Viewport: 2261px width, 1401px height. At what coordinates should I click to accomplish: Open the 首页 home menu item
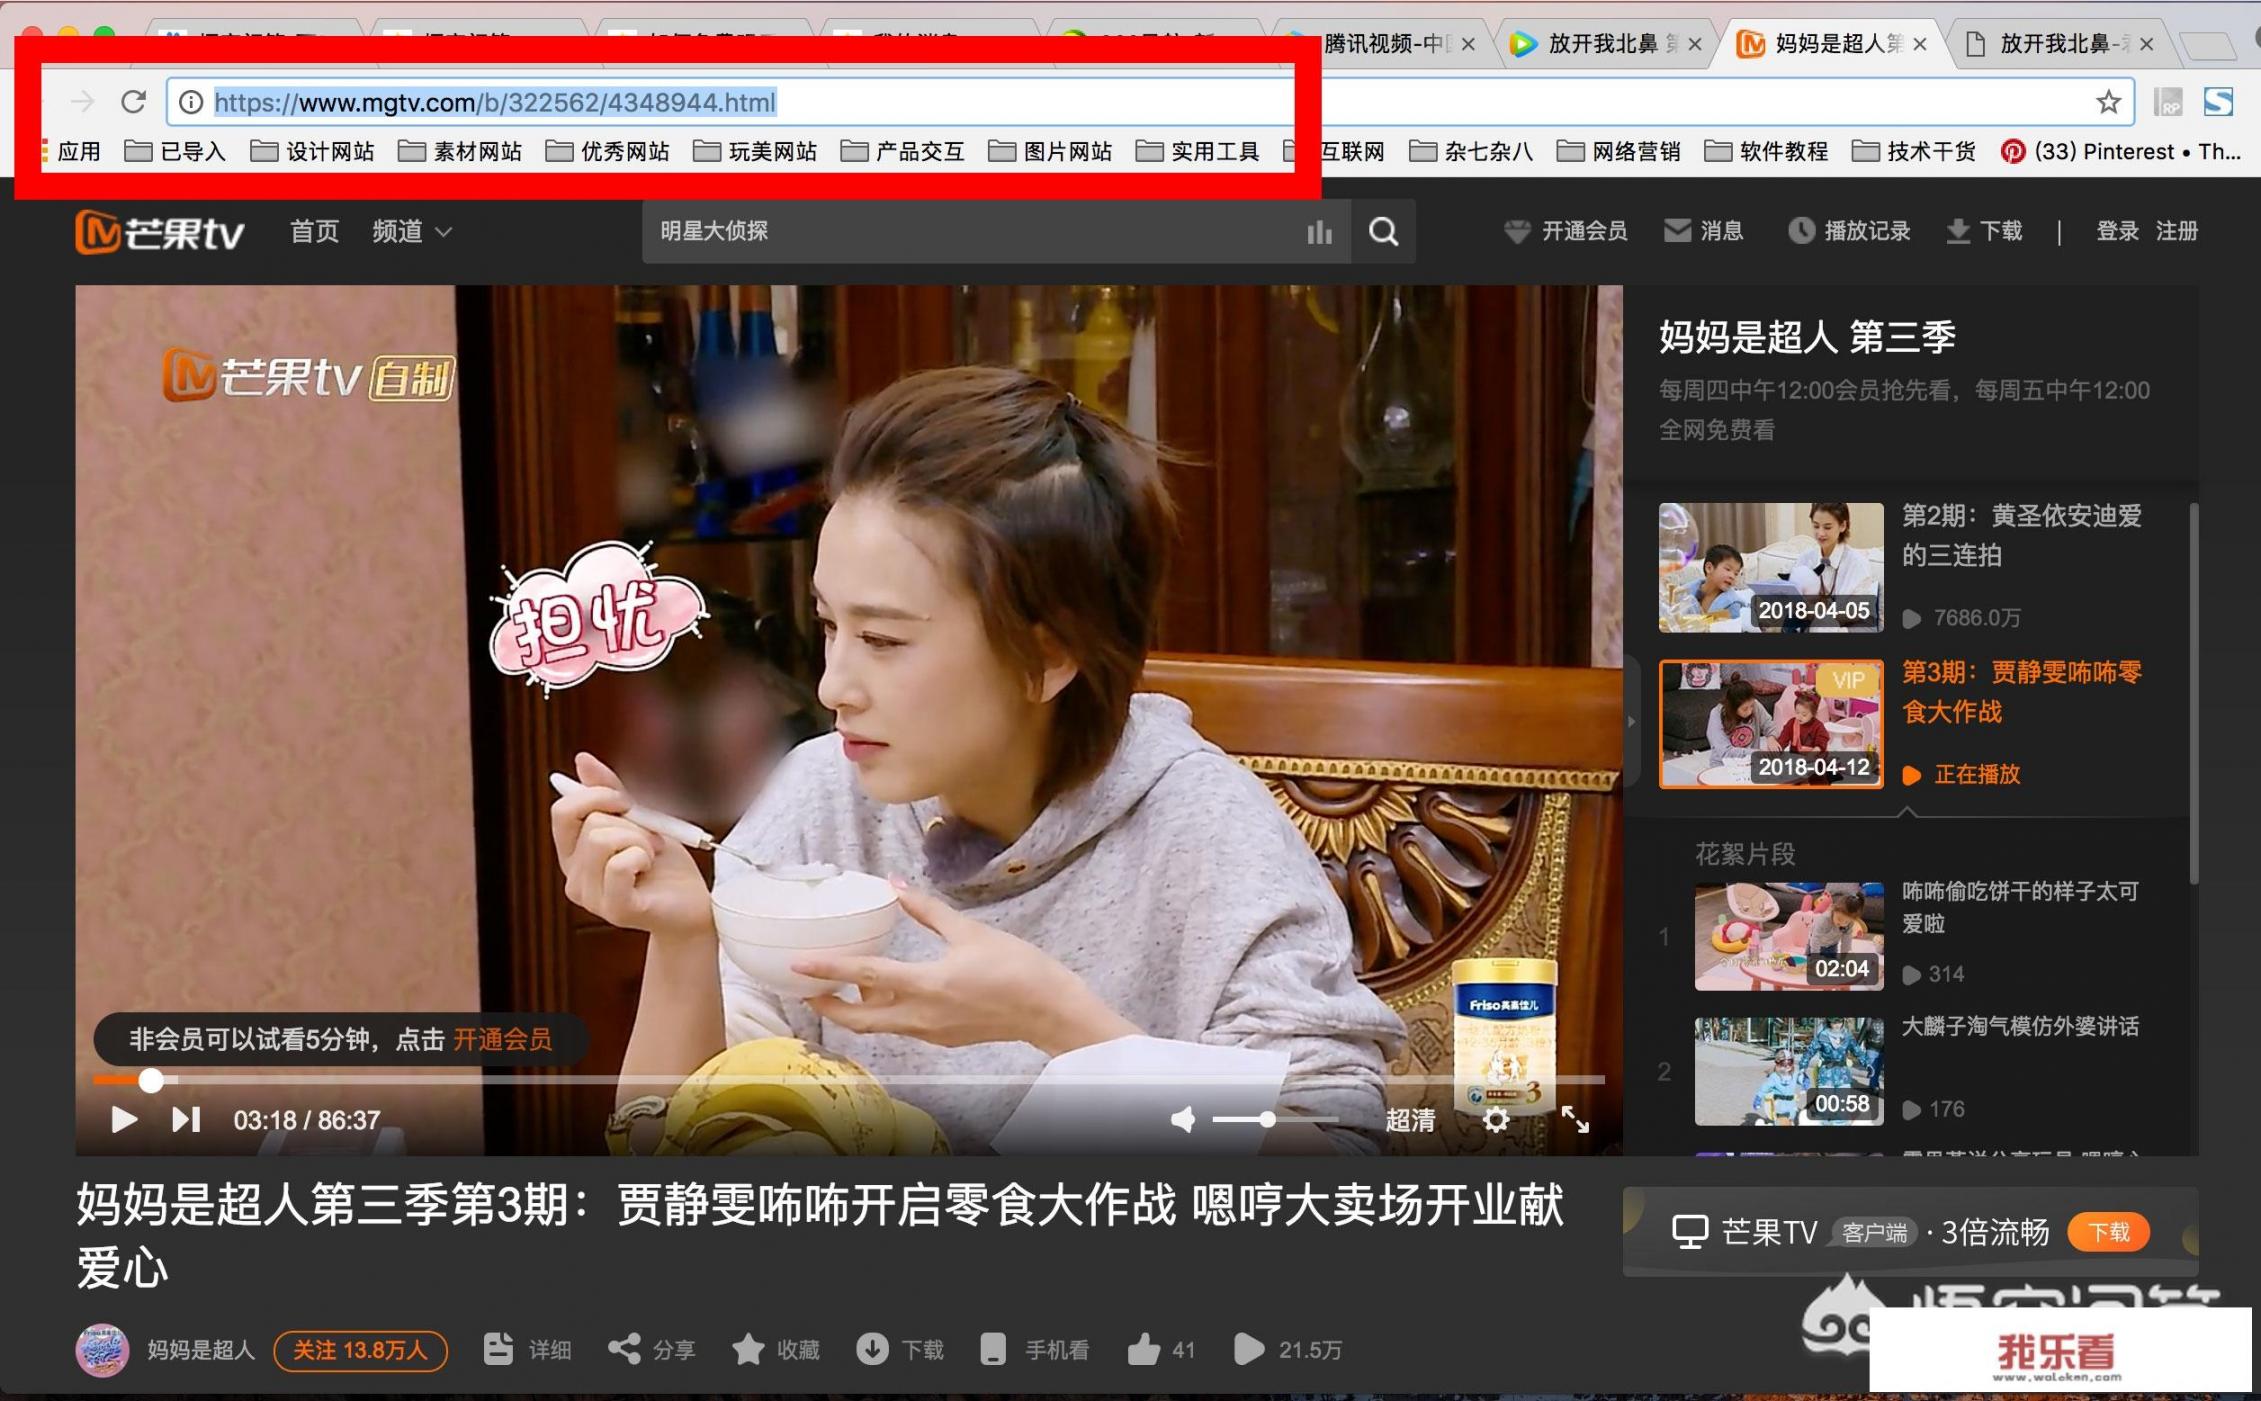315,231
